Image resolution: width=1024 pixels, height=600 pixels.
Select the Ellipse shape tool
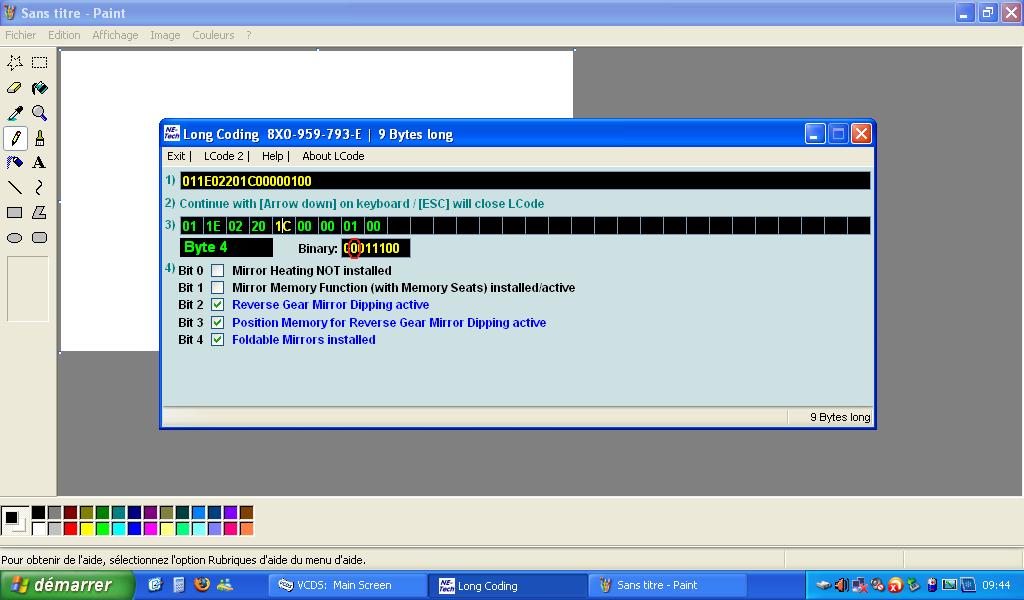pyautogui.click(x=15, y=238)
